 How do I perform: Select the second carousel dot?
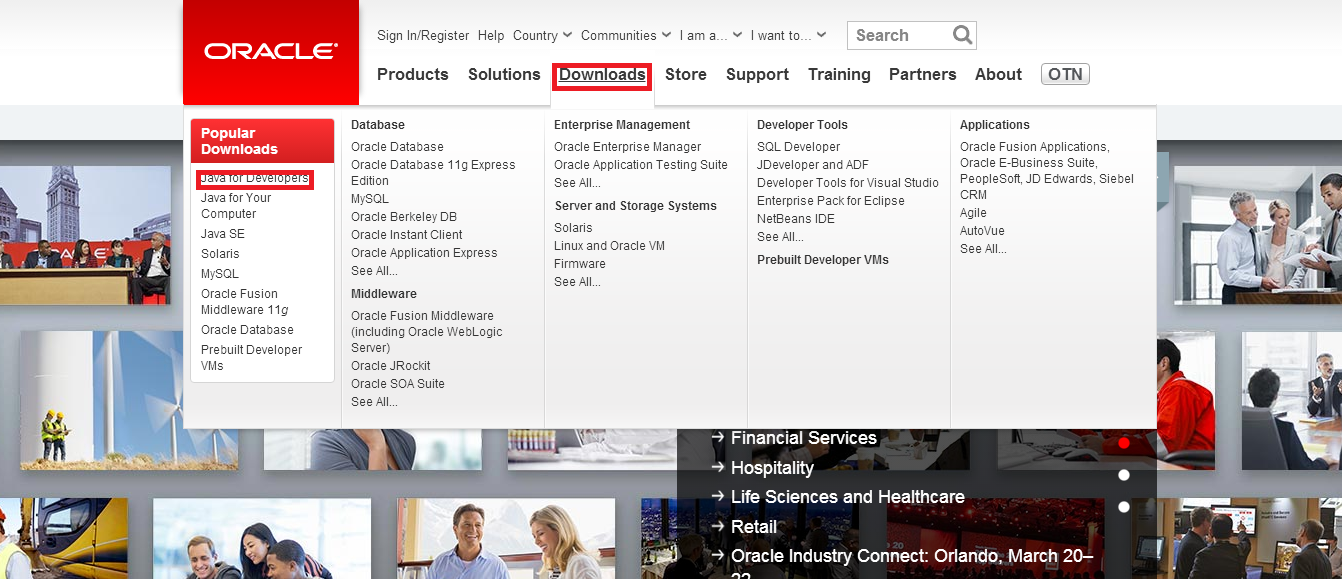click(1124, 475)
